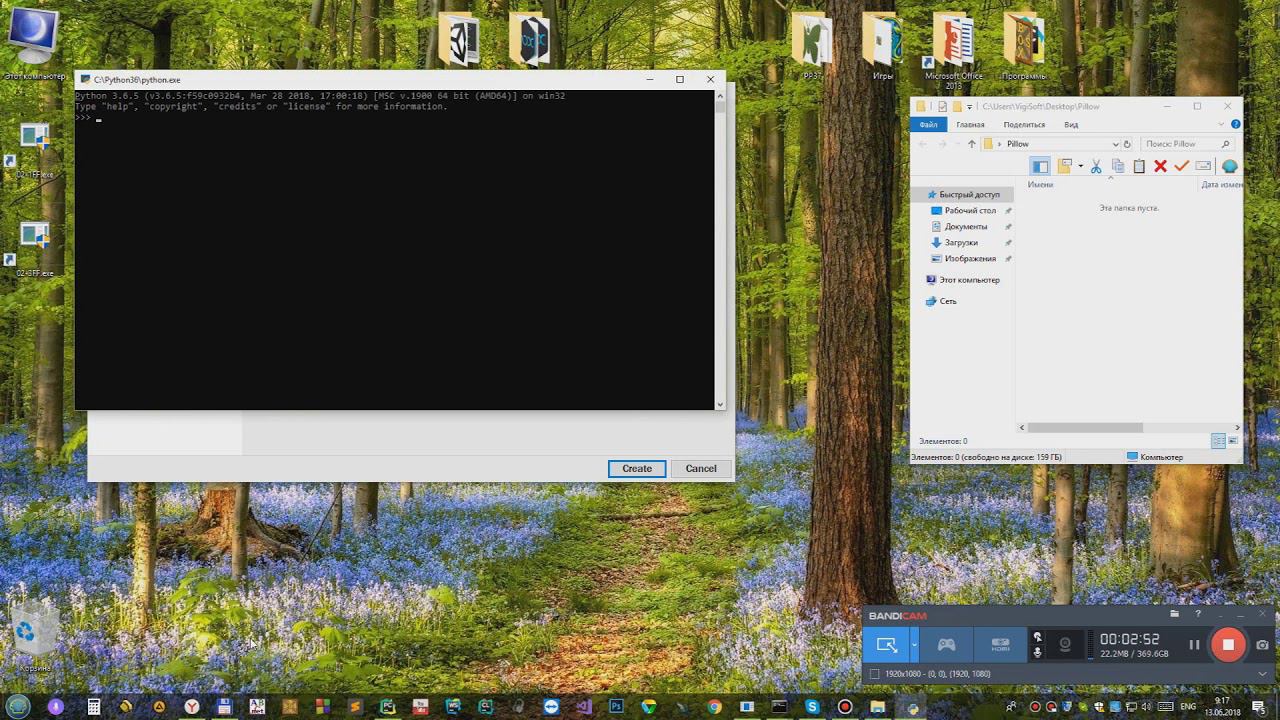Click the horizontal scrollbar in Explorer file list
The width and height of the screenshot is (1280, 720).
(1085, 428)
